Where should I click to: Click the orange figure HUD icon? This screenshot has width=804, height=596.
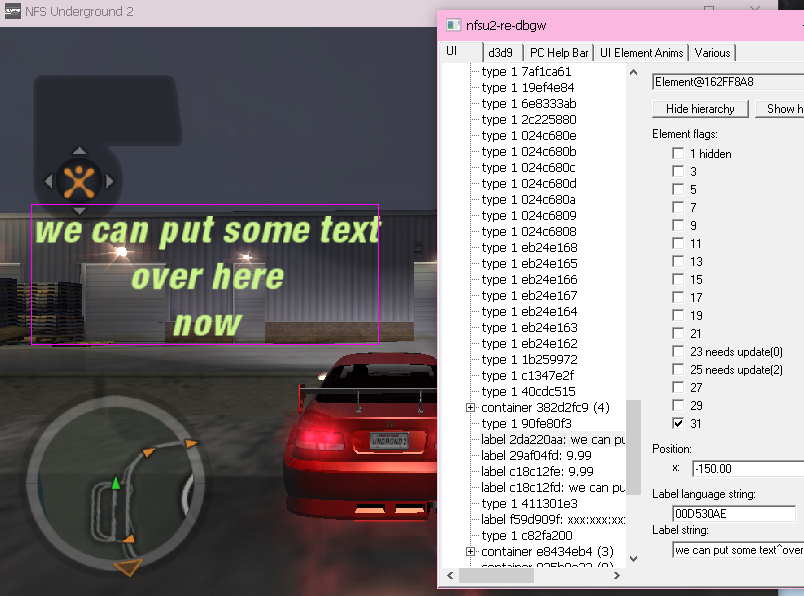pyautogui.click(x=78, y=181)
